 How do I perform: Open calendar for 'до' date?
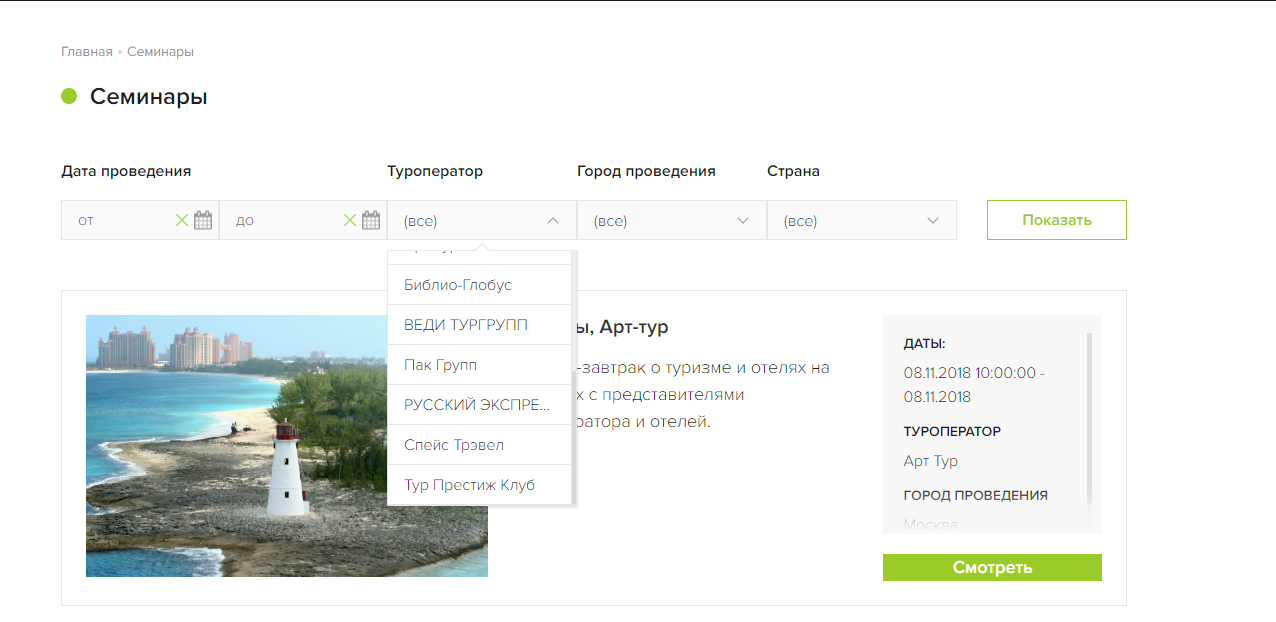click(x=371, y=221)
